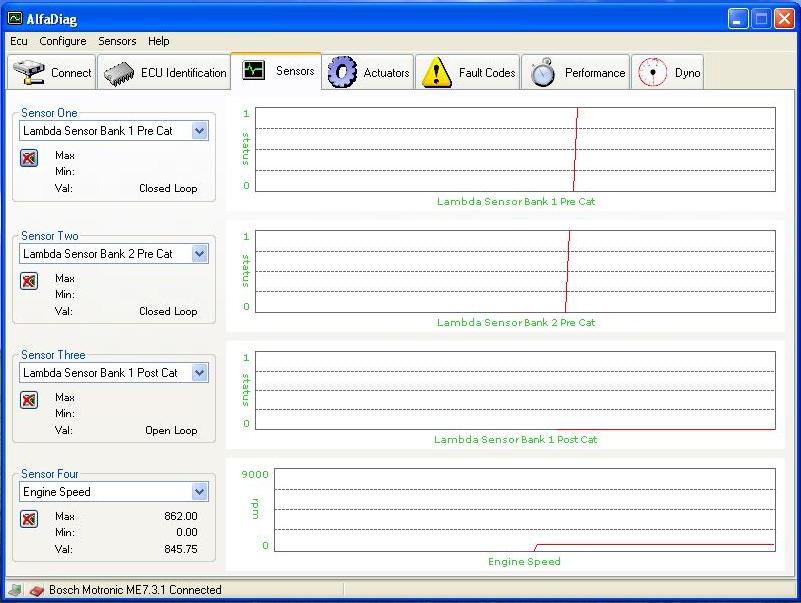Click the green connection icon in status bar

click(x=15, y=590)
